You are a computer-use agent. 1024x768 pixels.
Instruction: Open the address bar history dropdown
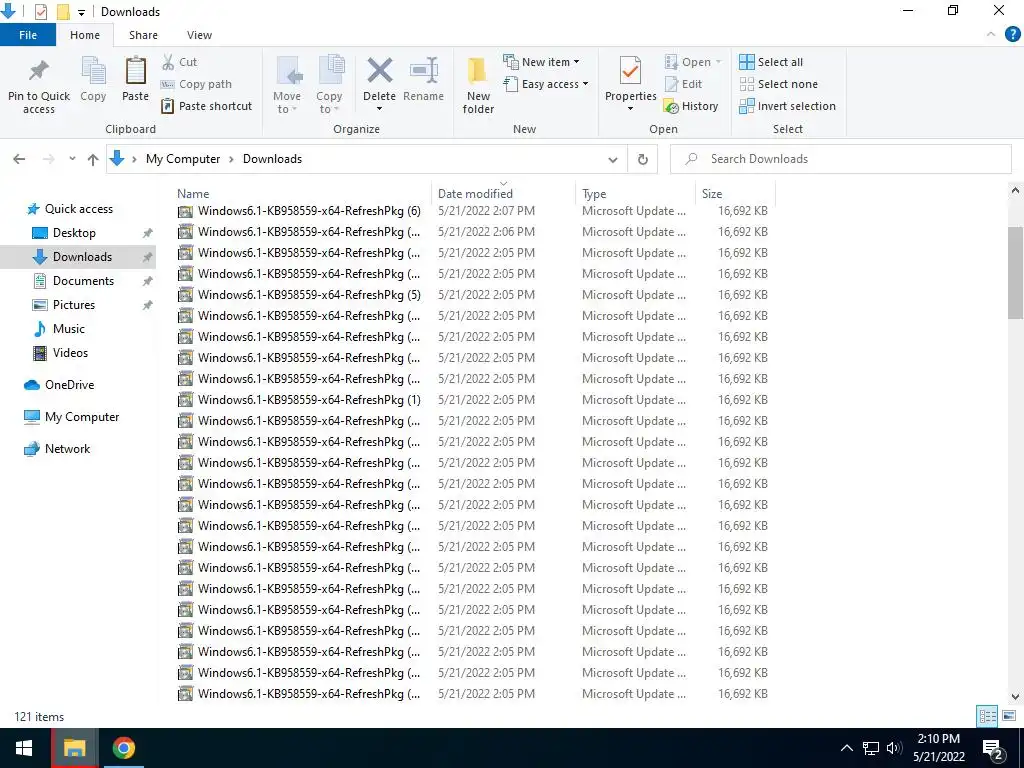[613, 159]
